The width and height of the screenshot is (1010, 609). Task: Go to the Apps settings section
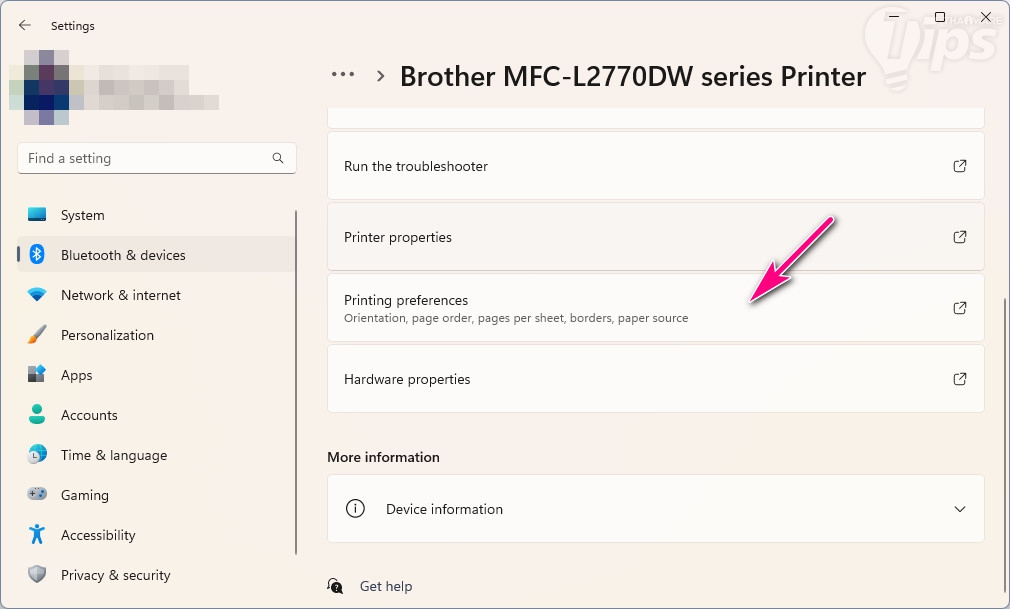[76, 375]
